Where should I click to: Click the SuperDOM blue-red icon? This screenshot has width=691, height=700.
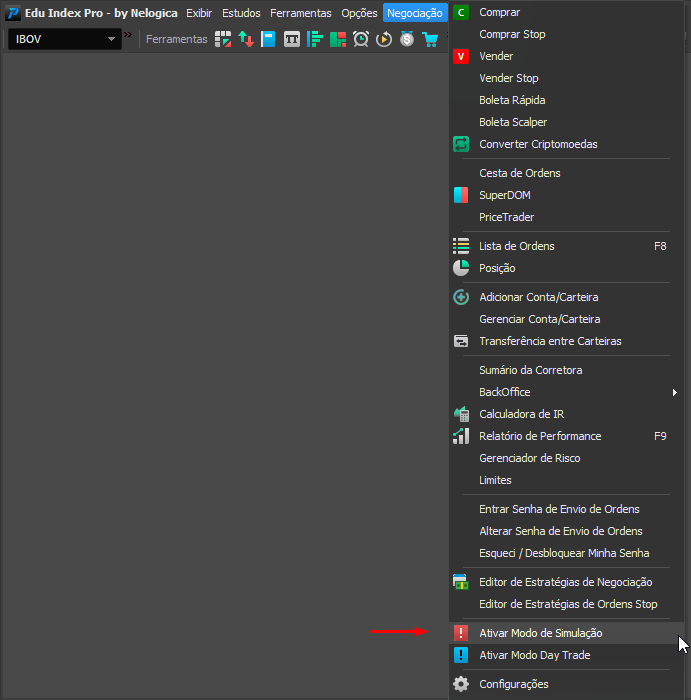point(461,195)
